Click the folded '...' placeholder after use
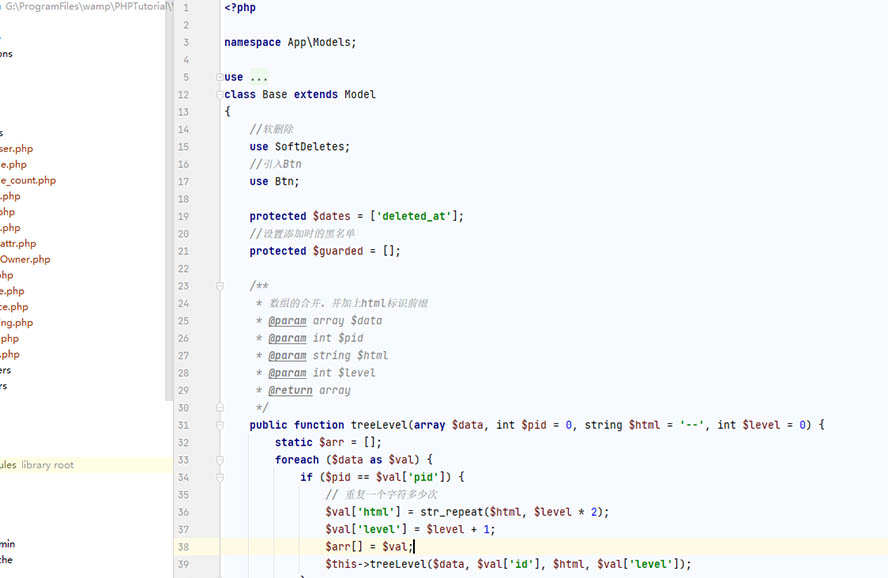The image size is (888, 578). click(x=259, y=77)
